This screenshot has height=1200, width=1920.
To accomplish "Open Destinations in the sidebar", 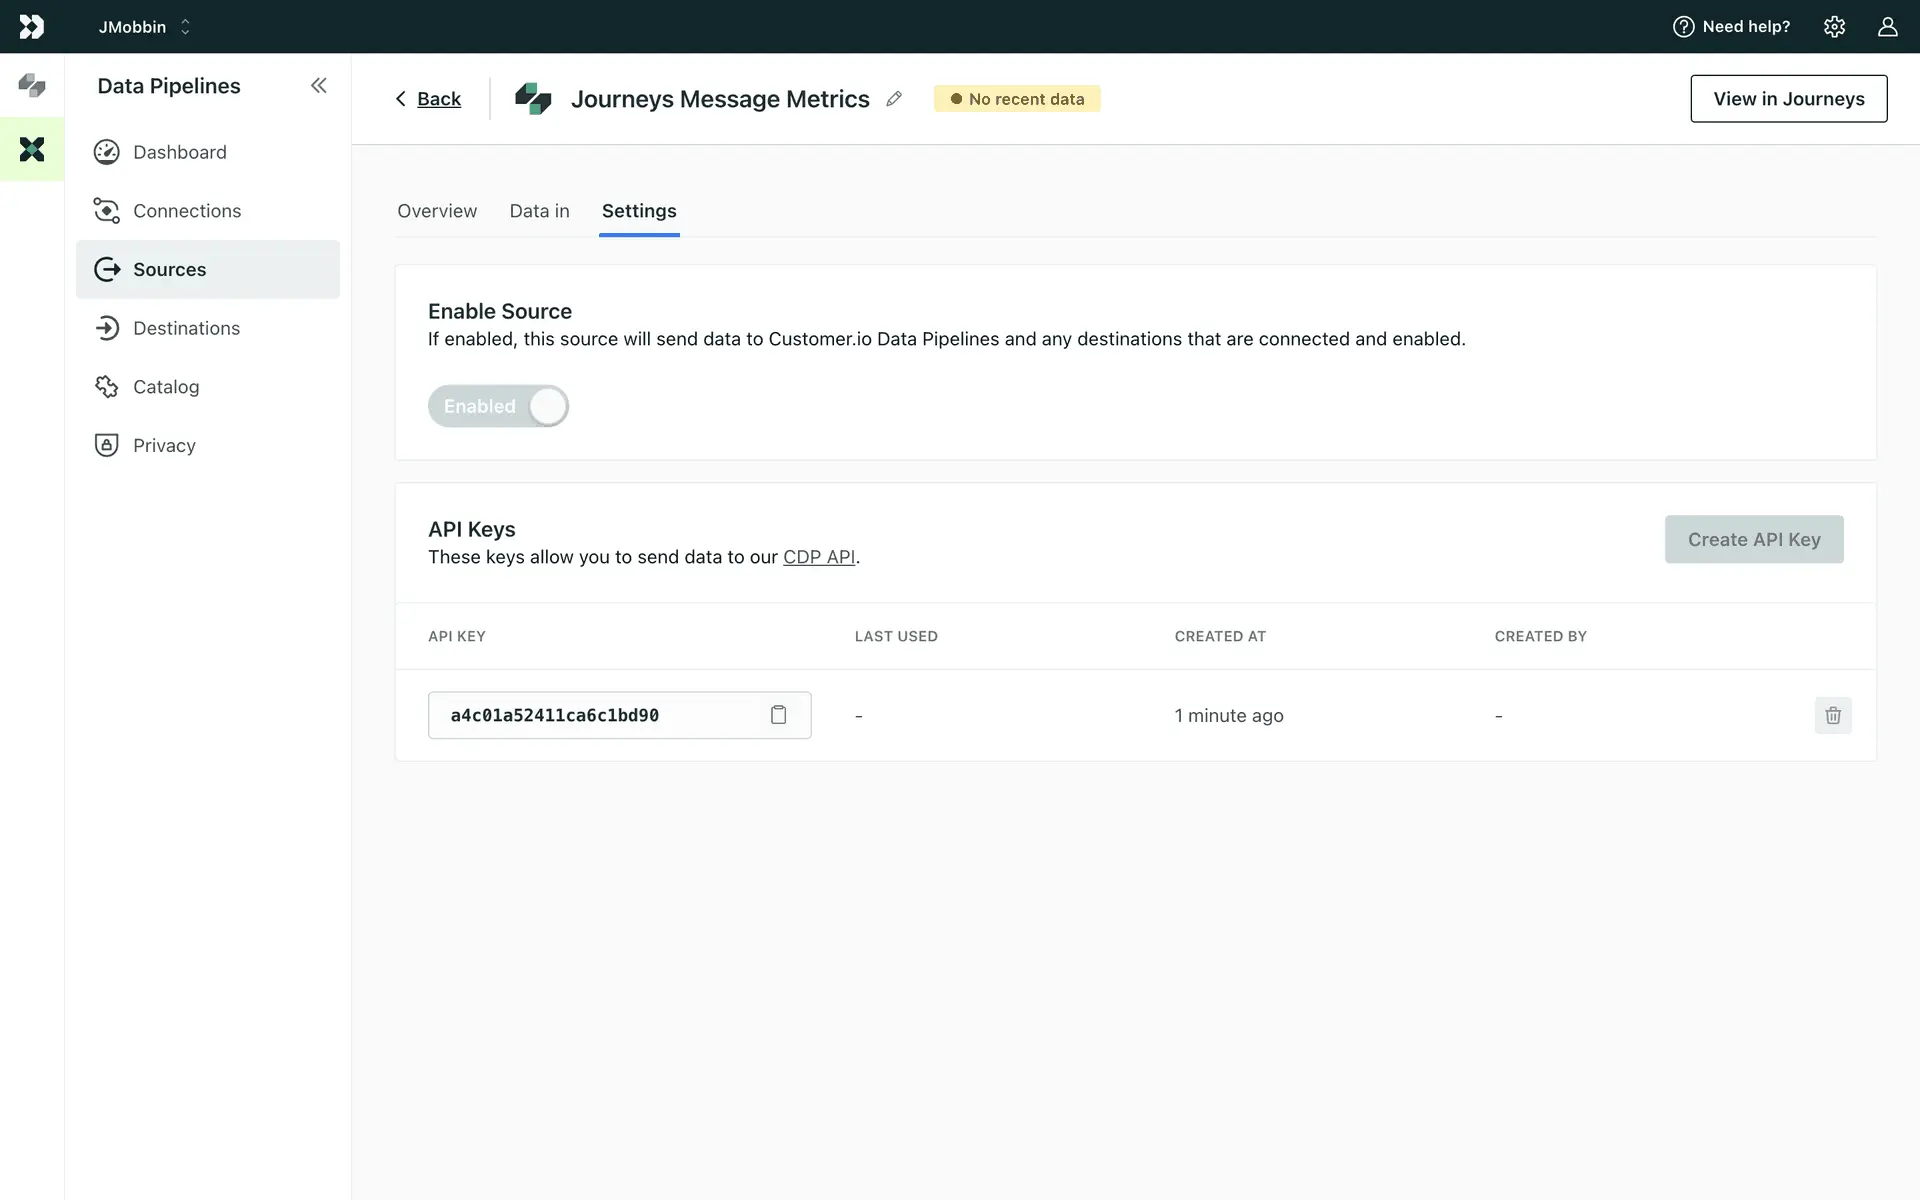I will click(186, 328).
